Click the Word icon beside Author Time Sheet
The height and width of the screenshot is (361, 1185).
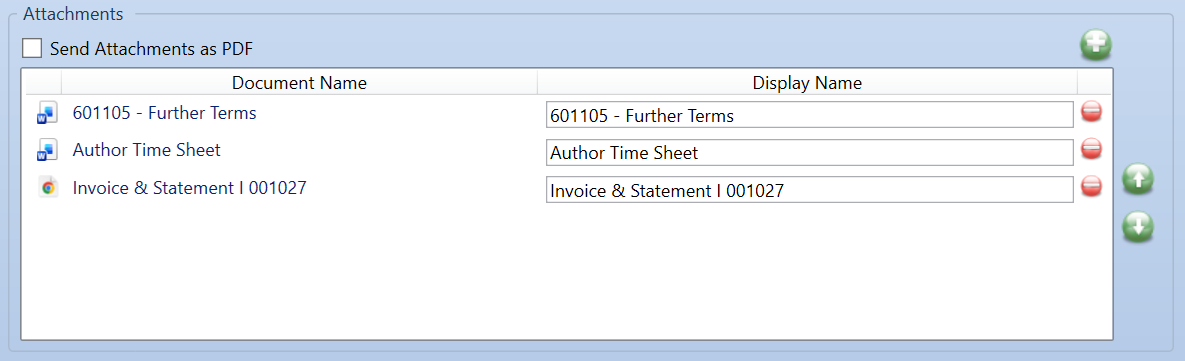[47, 151]
